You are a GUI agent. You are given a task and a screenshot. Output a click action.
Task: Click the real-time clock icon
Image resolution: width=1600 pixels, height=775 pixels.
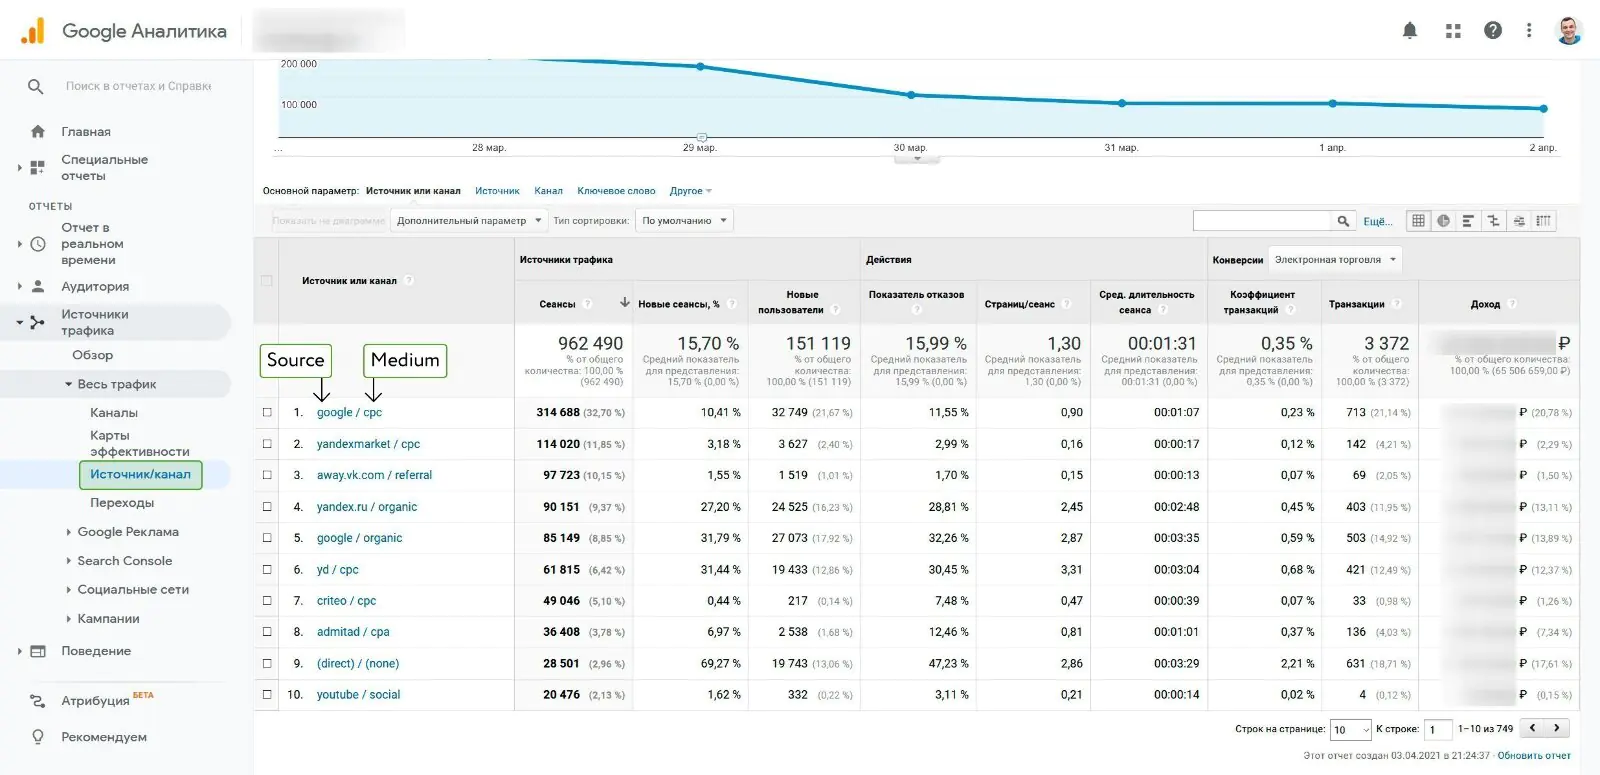(38, 244)
